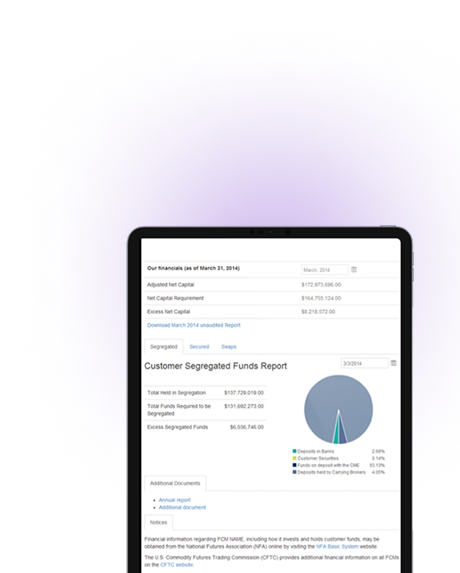Open the Swaps tab
Viewport: 460px width, 573px height.
pos(229,346)
